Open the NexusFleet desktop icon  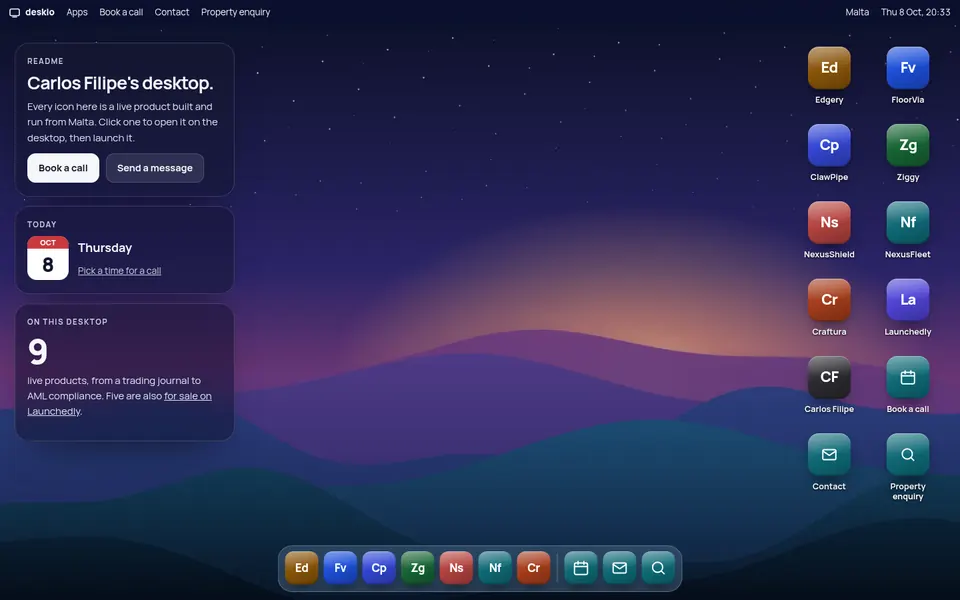(x=907, y=222)
